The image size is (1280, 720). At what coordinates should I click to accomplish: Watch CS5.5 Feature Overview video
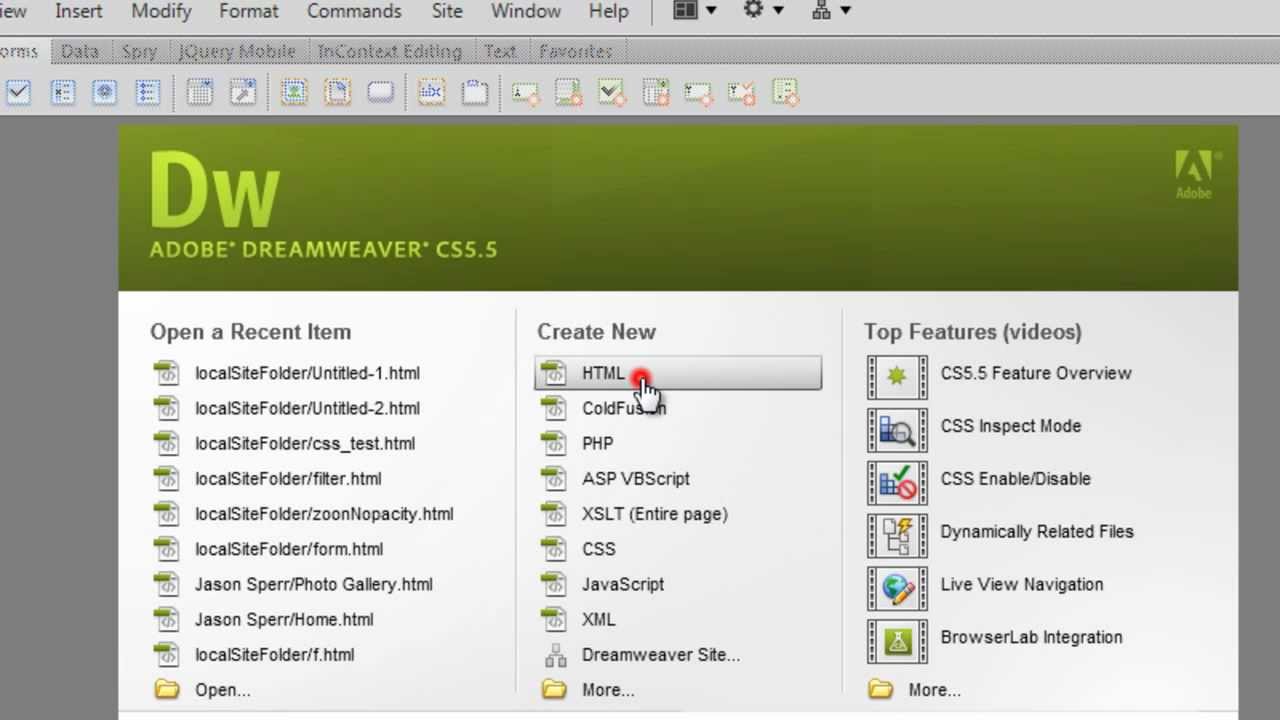coord(1036,373)
